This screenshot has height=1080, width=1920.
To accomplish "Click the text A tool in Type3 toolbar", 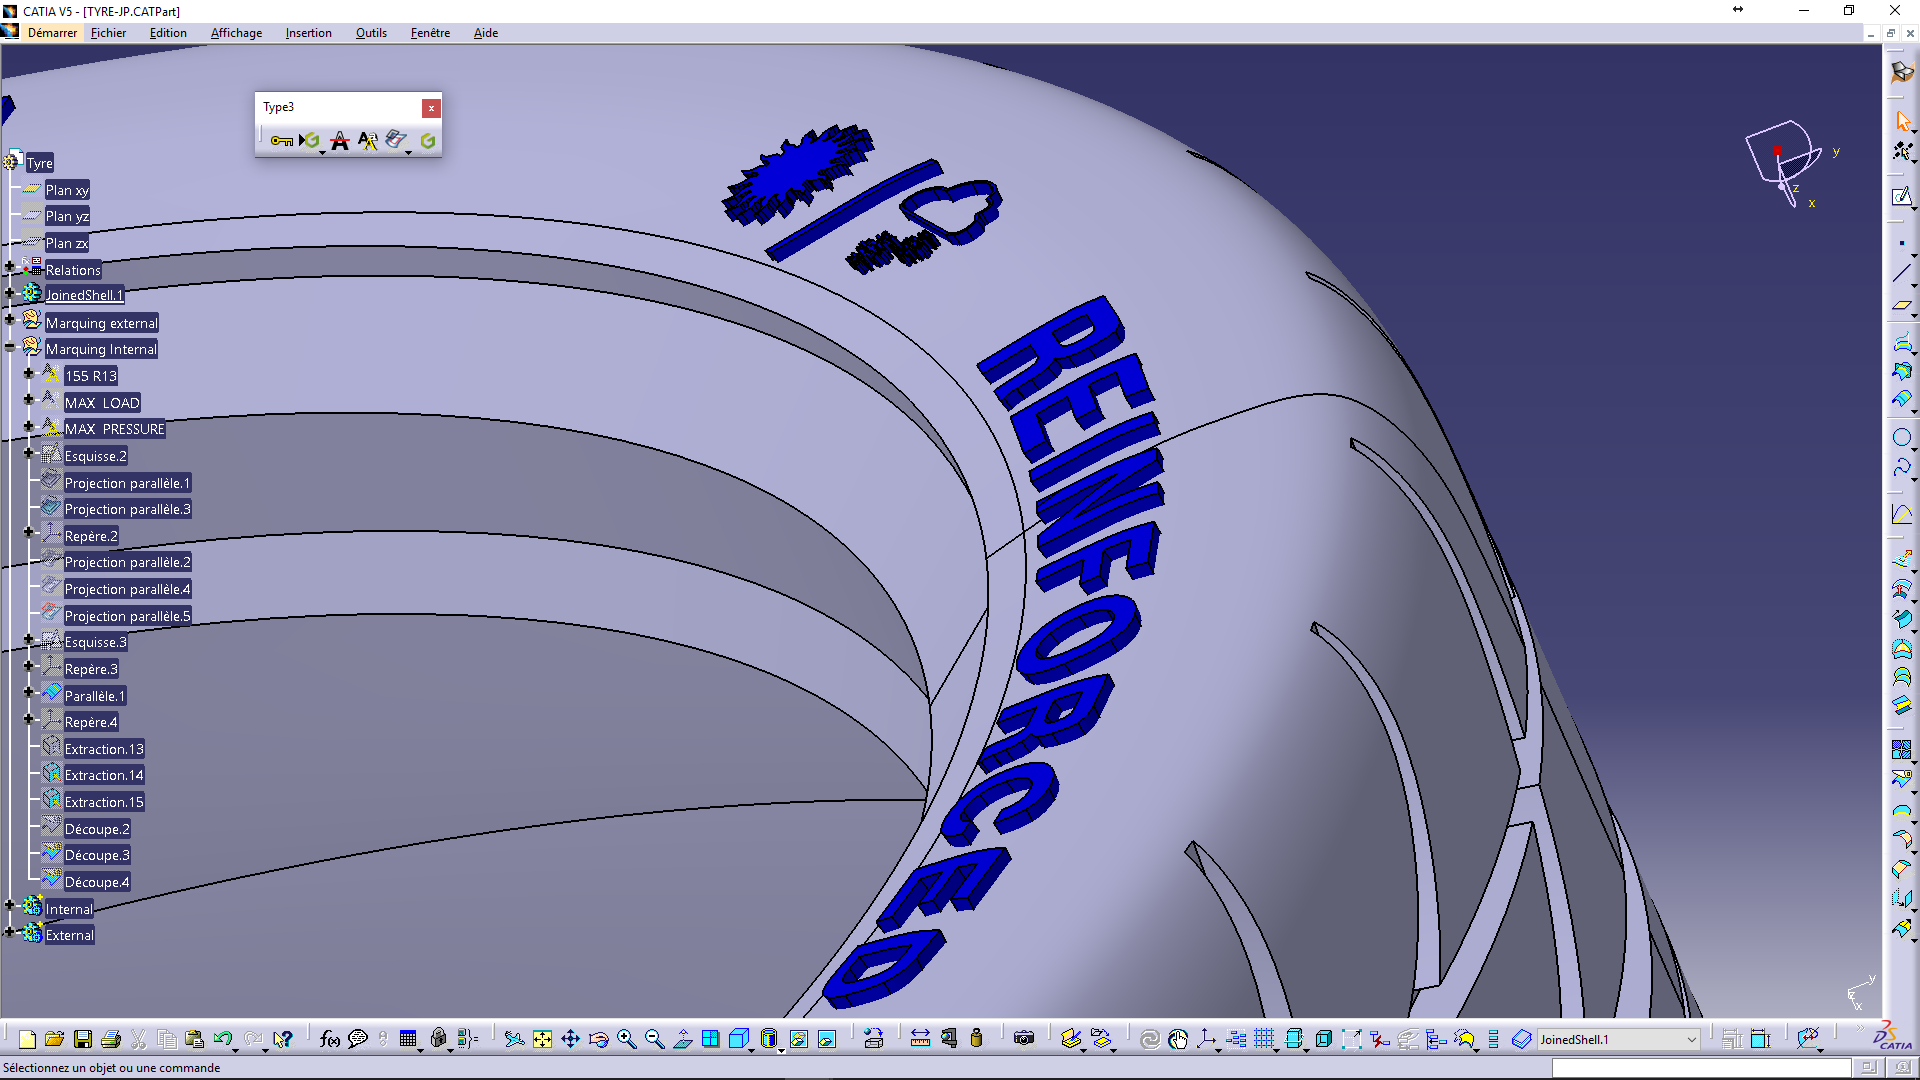I will coord(340,141).
